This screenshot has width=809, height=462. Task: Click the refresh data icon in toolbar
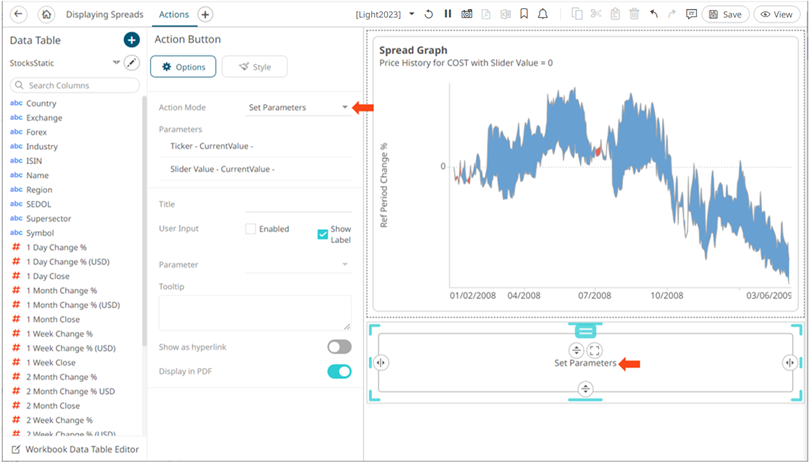429,15
